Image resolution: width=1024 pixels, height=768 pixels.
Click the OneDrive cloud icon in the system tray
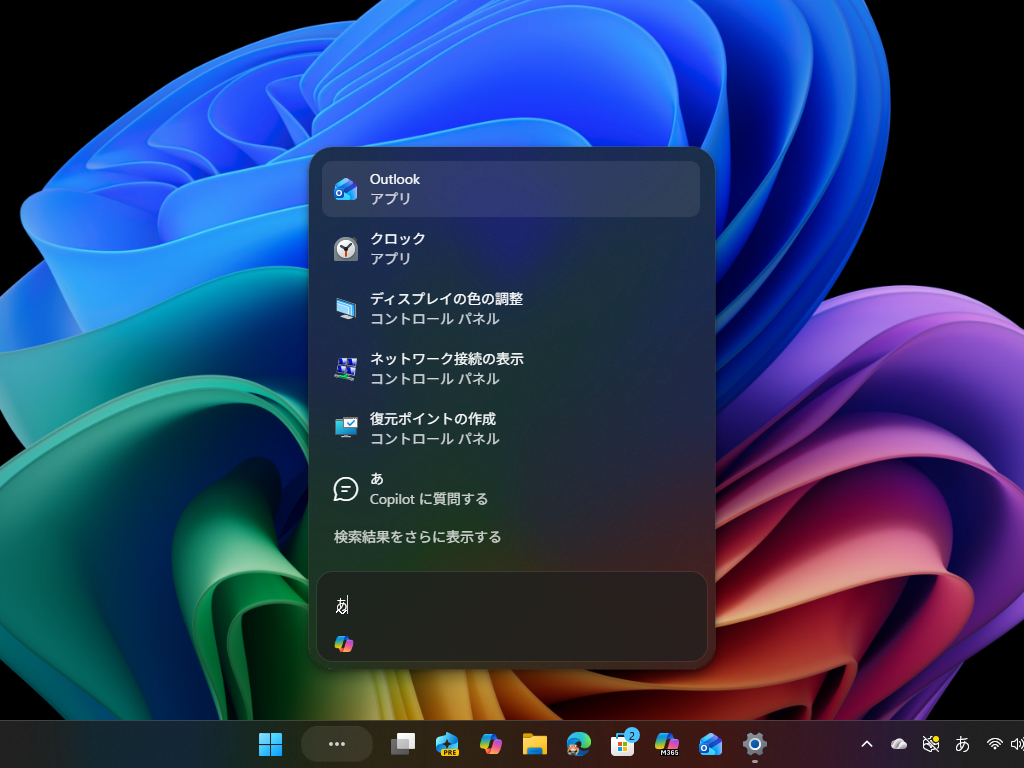pyautogui.click(x=899, y=744)
